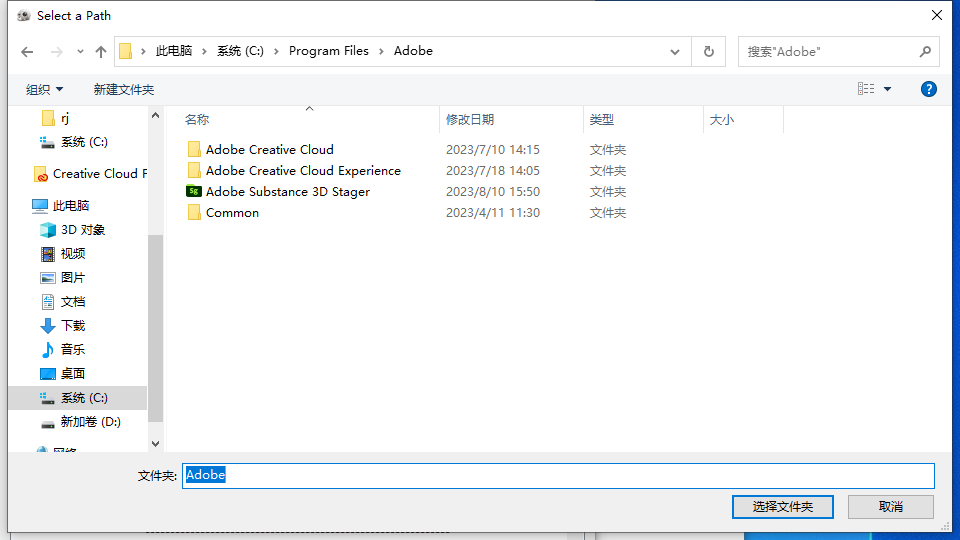Click Adobe in the breadcrumb path
Image resolution: width=960 pixels, height=540 pixels.
pyautogui.click(x=413, y=51)
